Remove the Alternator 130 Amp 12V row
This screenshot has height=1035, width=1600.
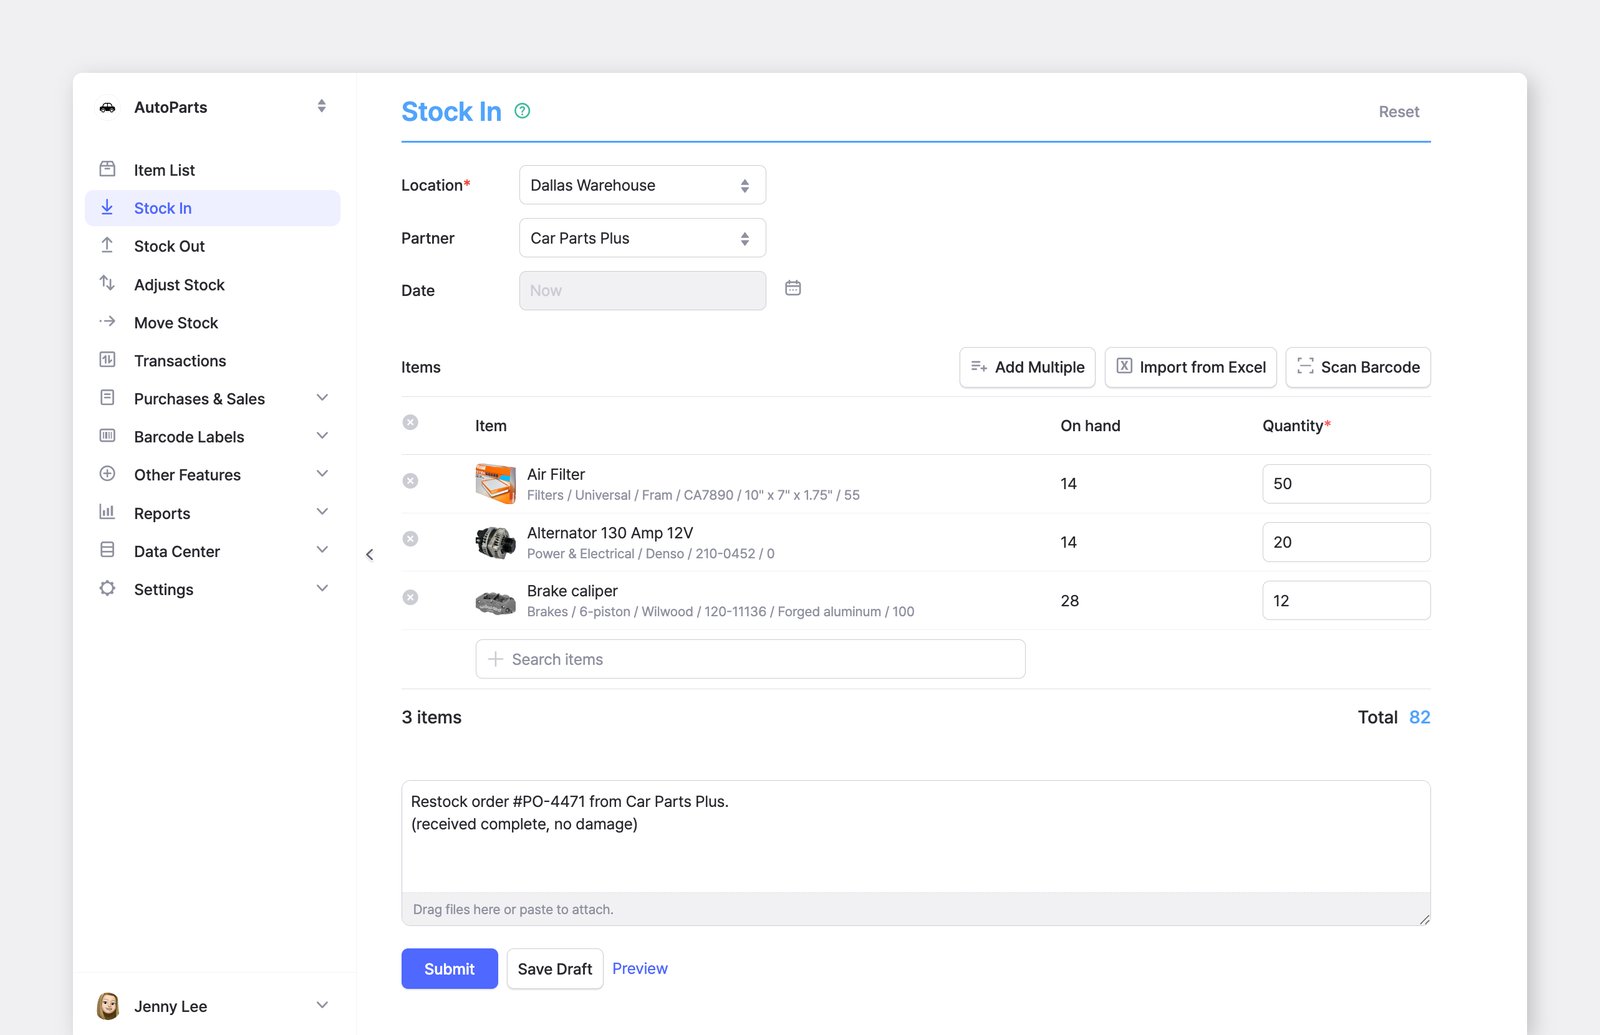410,539
